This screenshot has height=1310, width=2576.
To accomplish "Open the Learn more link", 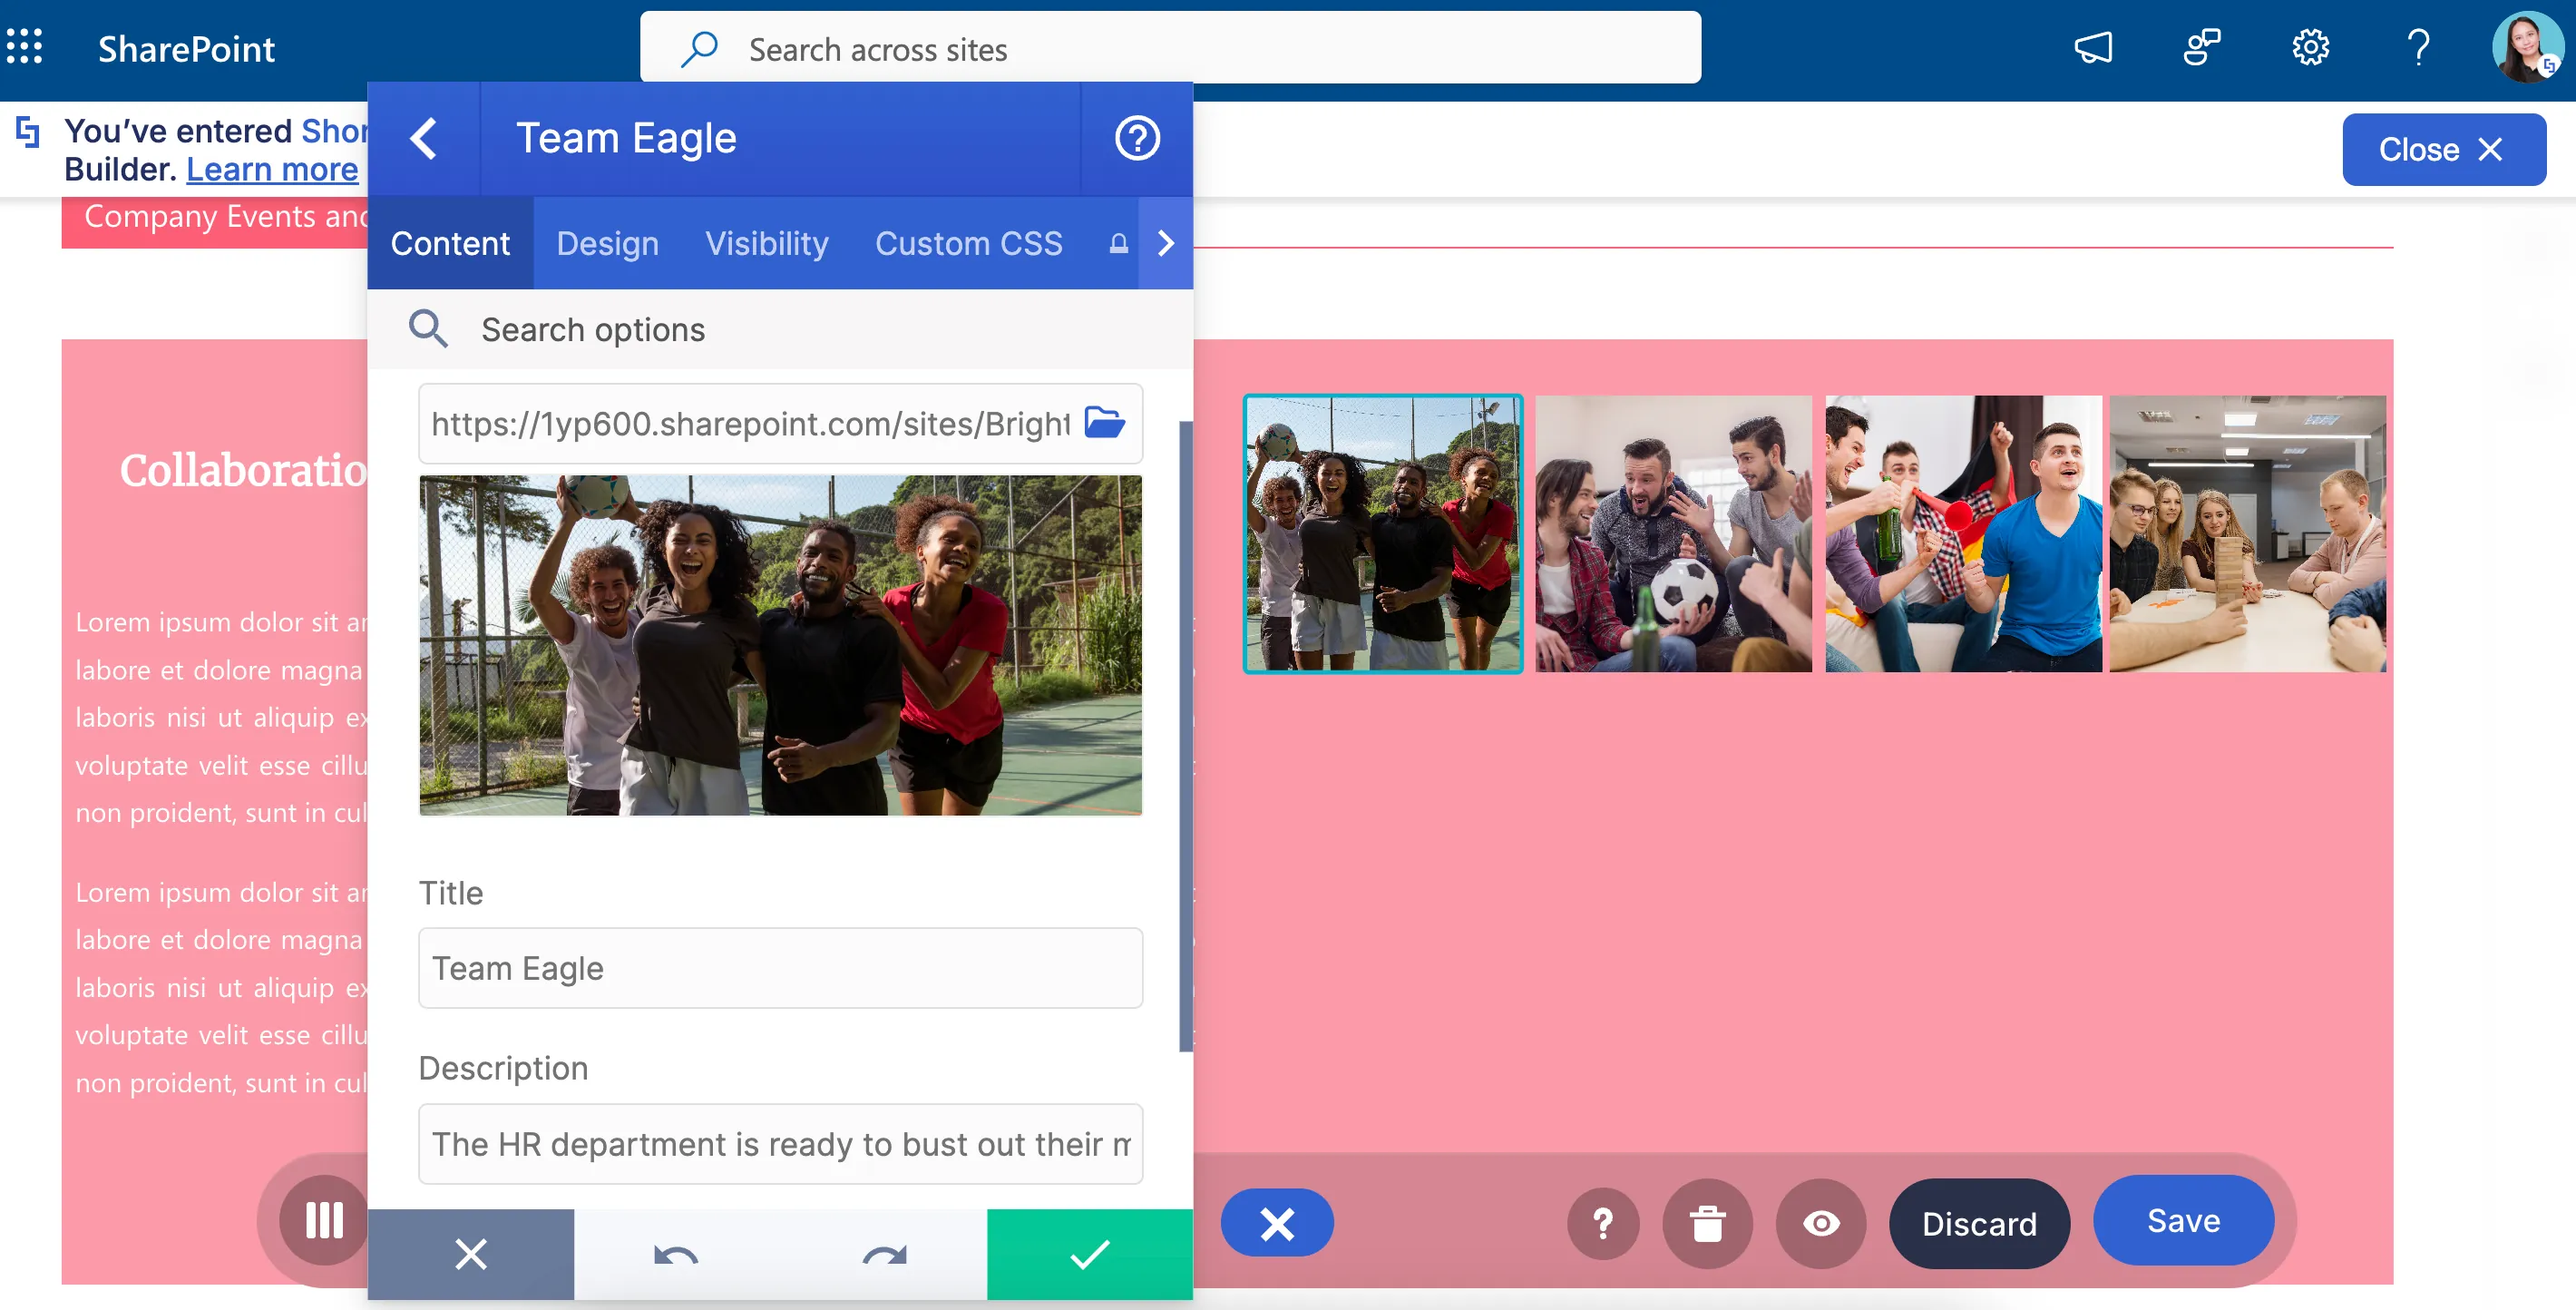I will 272,169.
